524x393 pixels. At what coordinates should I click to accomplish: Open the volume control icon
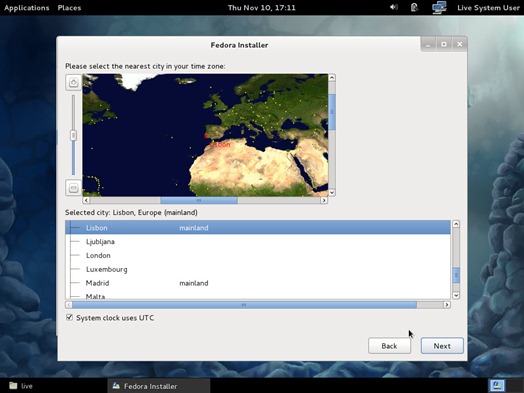click(394, 7)
